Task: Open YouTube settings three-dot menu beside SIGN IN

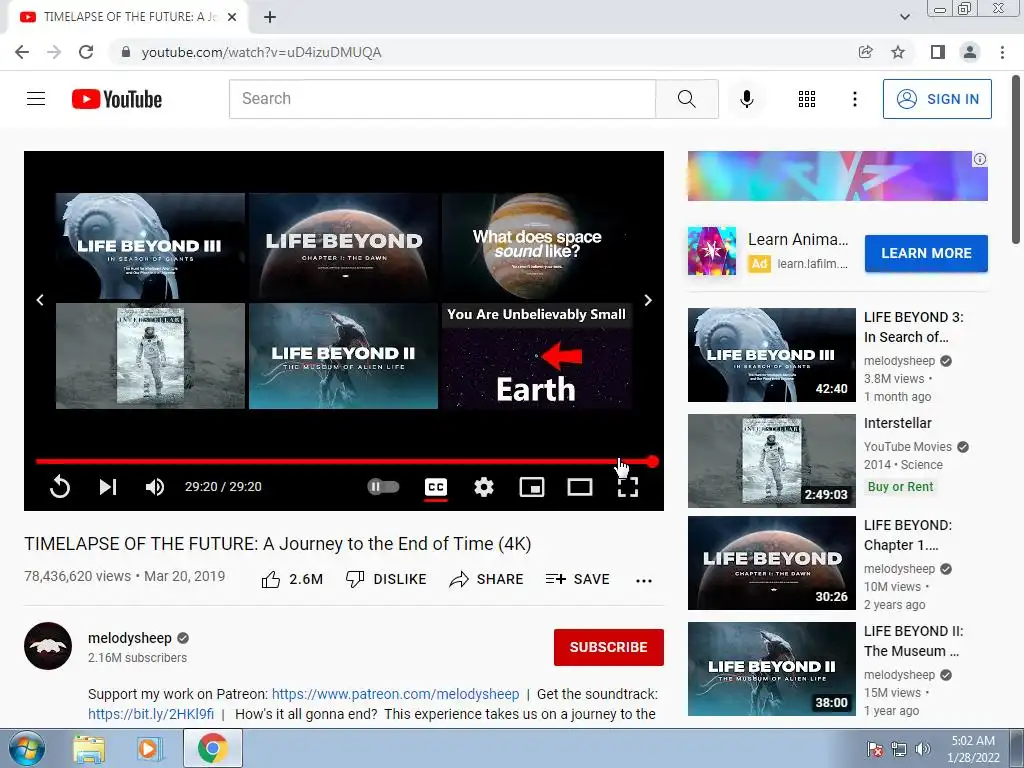Action: coord(854,99)
